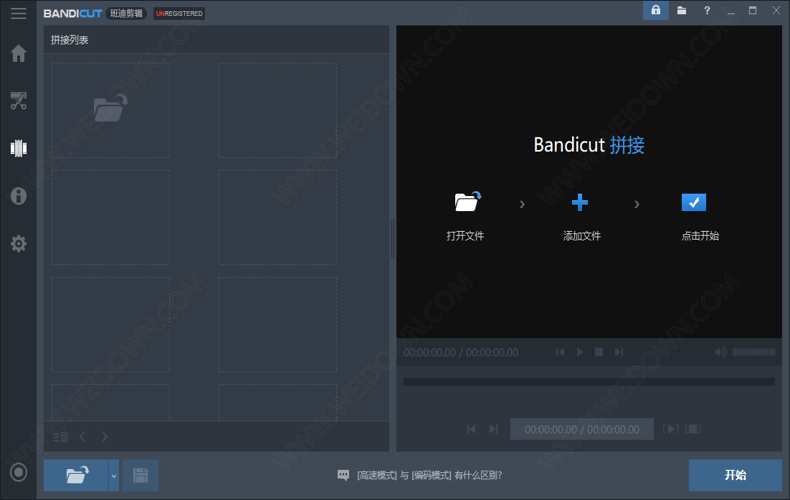790x500 pixels.
Task: Open Help question mark icon
Action: click(x=707, y=11)
